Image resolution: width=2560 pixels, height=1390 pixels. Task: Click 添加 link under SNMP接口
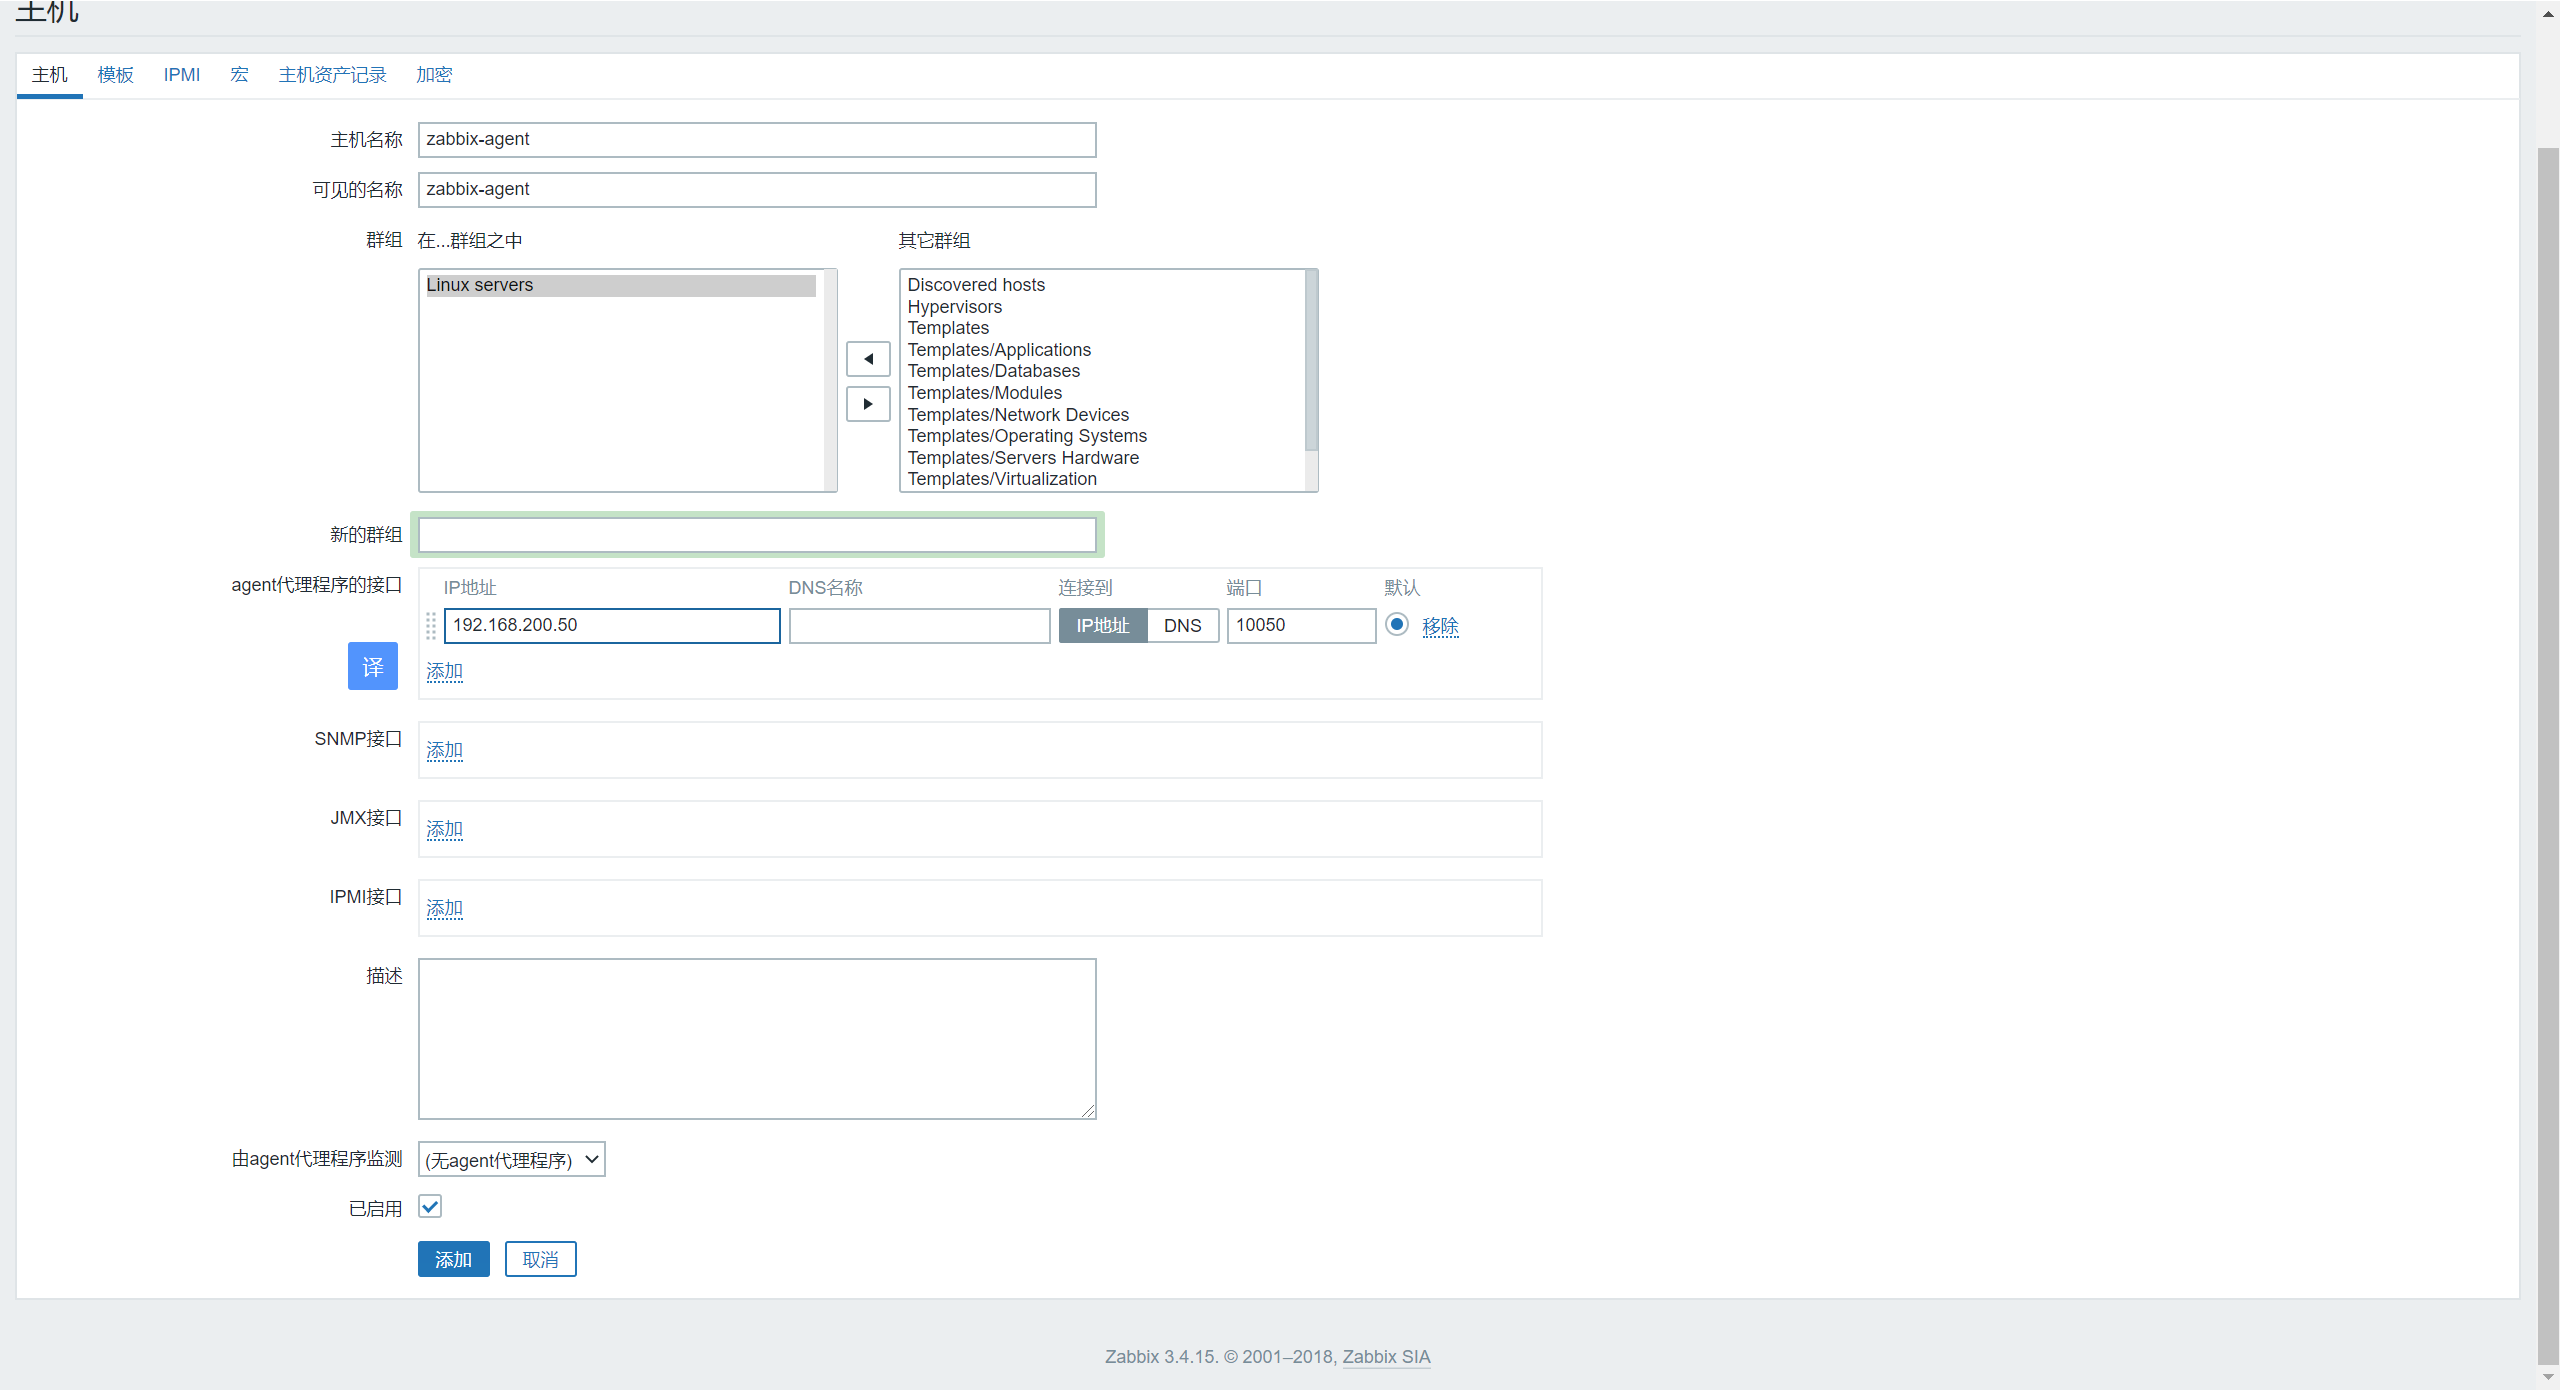444,750
